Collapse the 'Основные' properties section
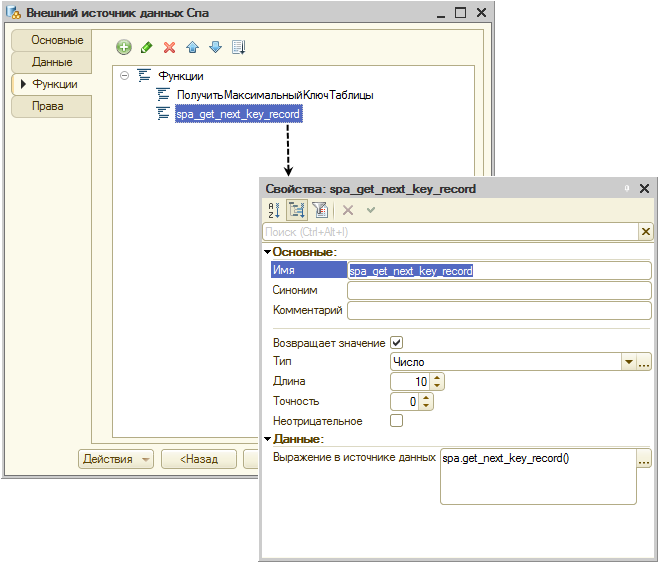 (267, 252)
